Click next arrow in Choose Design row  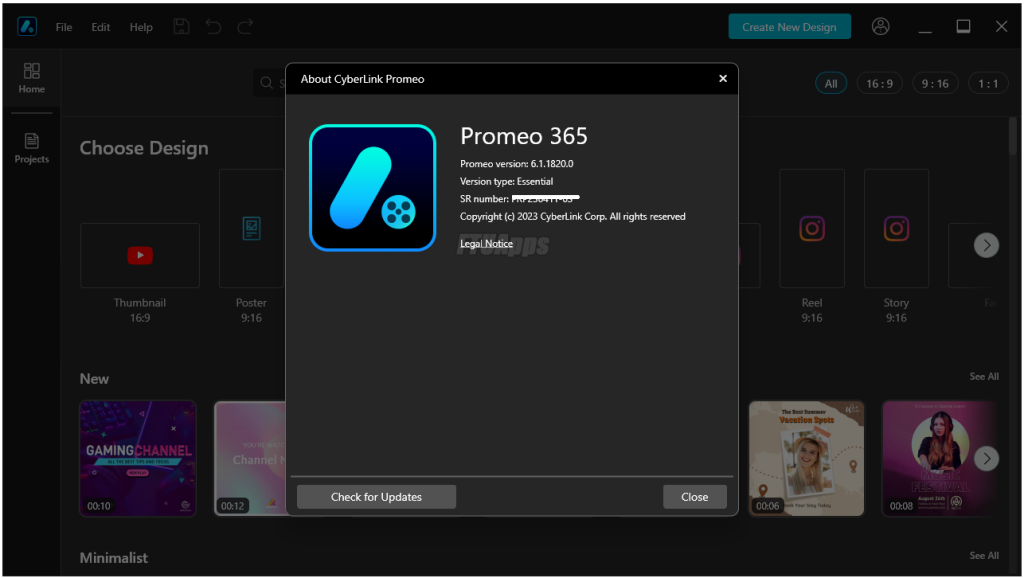[x=986, y=246]
